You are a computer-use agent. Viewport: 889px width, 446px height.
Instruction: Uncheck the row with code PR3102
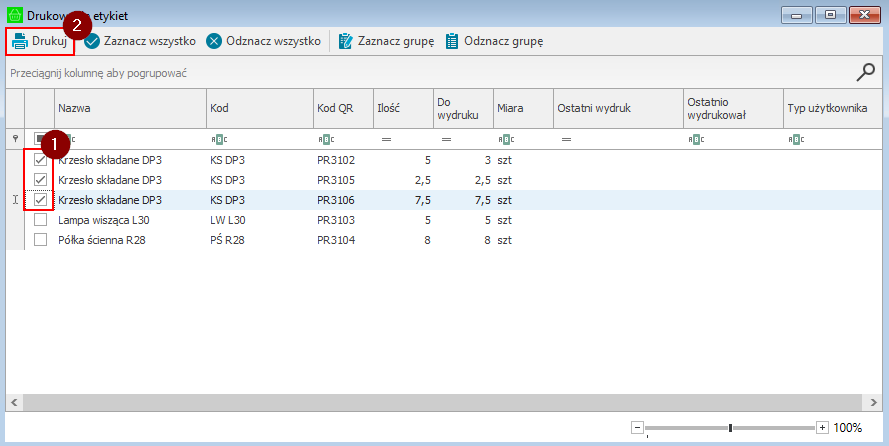pyautogui.click(x=41, y=160)
